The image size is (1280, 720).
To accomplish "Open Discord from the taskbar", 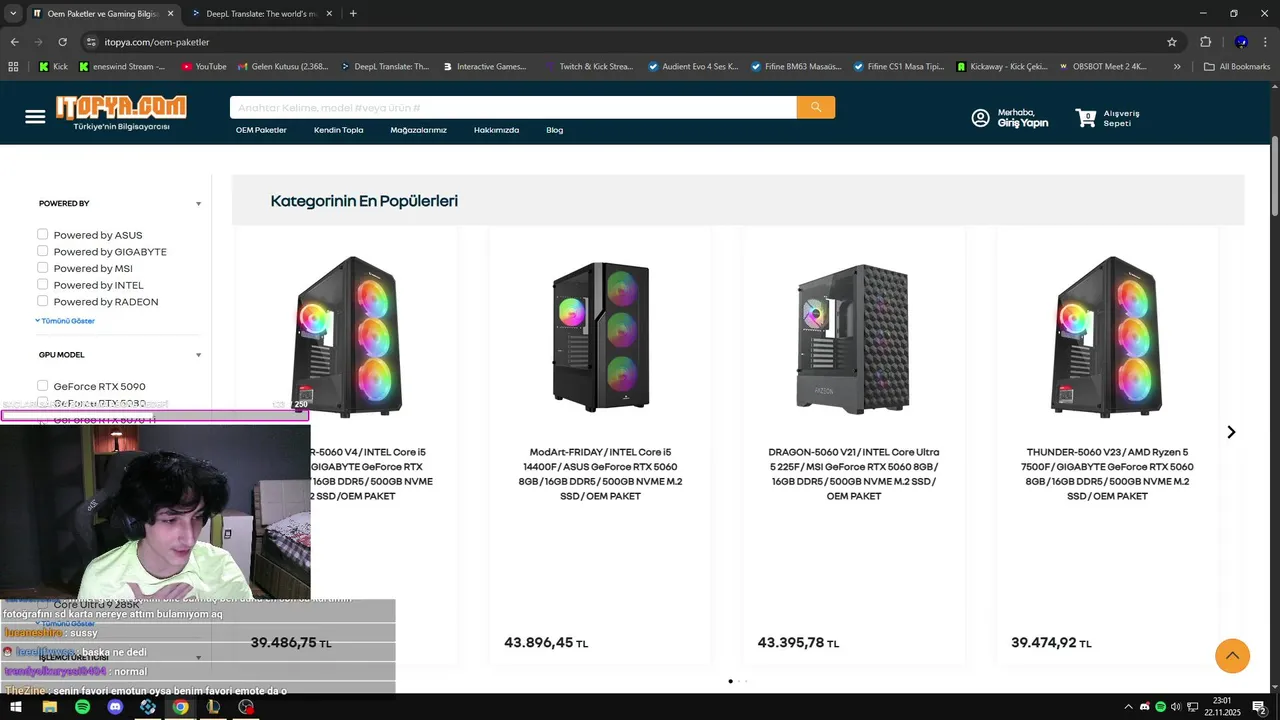I will click(x=115, y=707).
